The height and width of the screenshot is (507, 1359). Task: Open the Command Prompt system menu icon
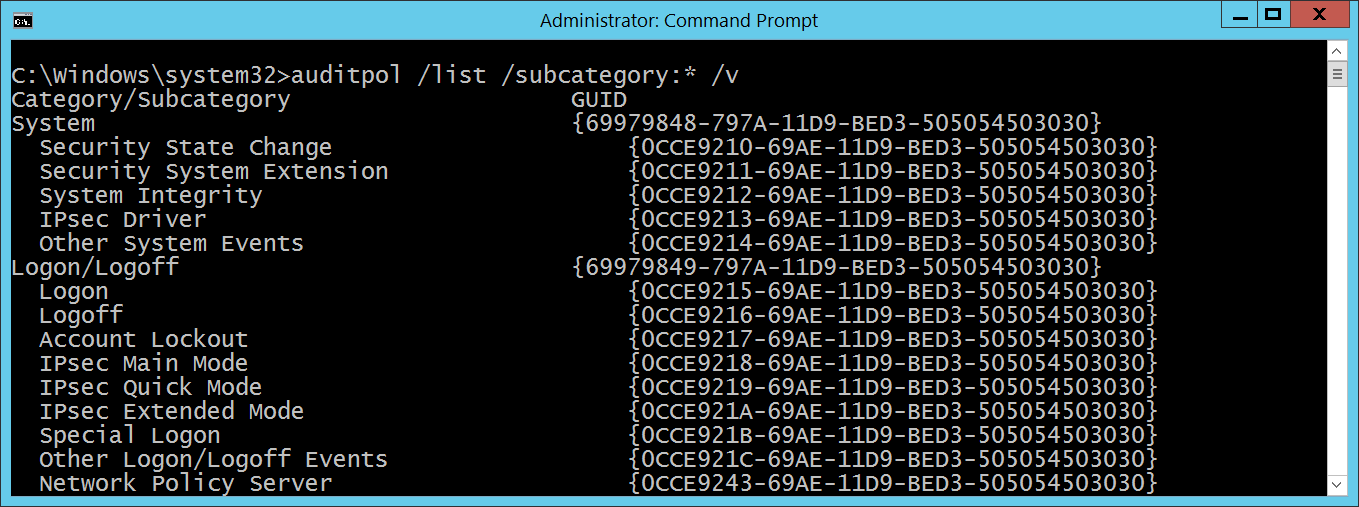(x=23, y=19)
